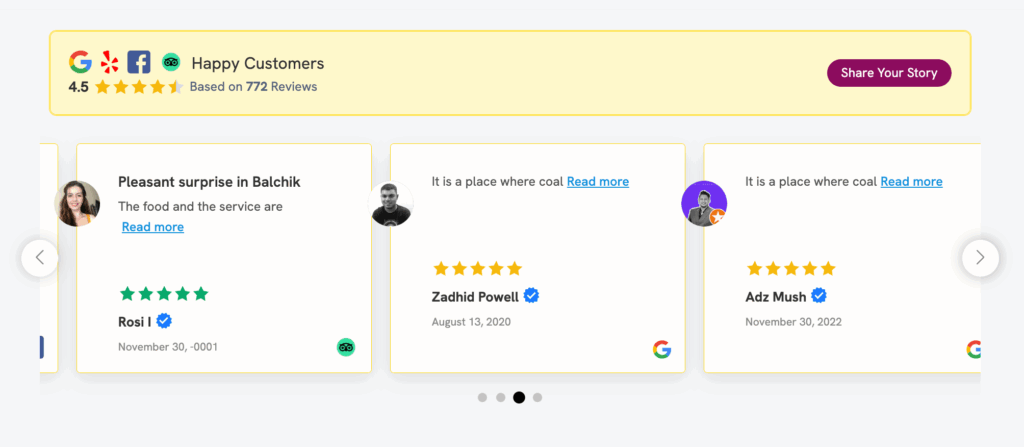Click the Google logo in the header
Screen dimensions: 1024x447
[x=80, y=62]
